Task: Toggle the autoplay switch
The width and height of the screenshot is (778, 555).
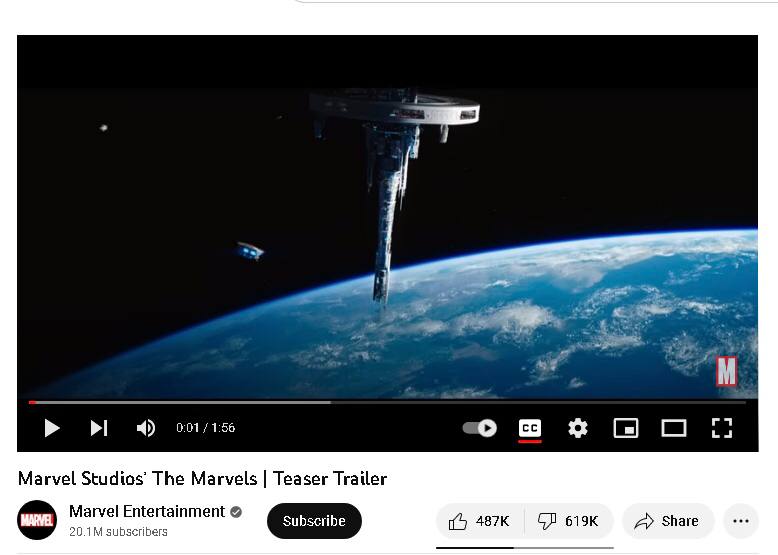Action: click(480, 428)
